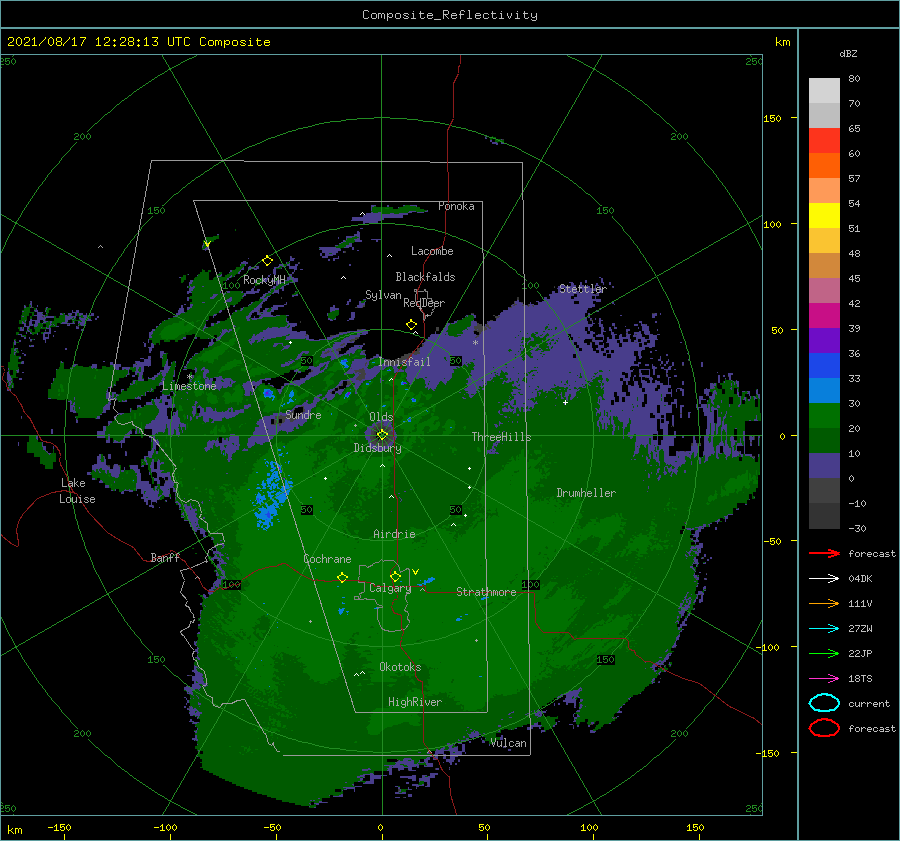Select the cyan 27ZW arrow legend icon
Viewport: 900px width, 841px height.
pos(824,629)
